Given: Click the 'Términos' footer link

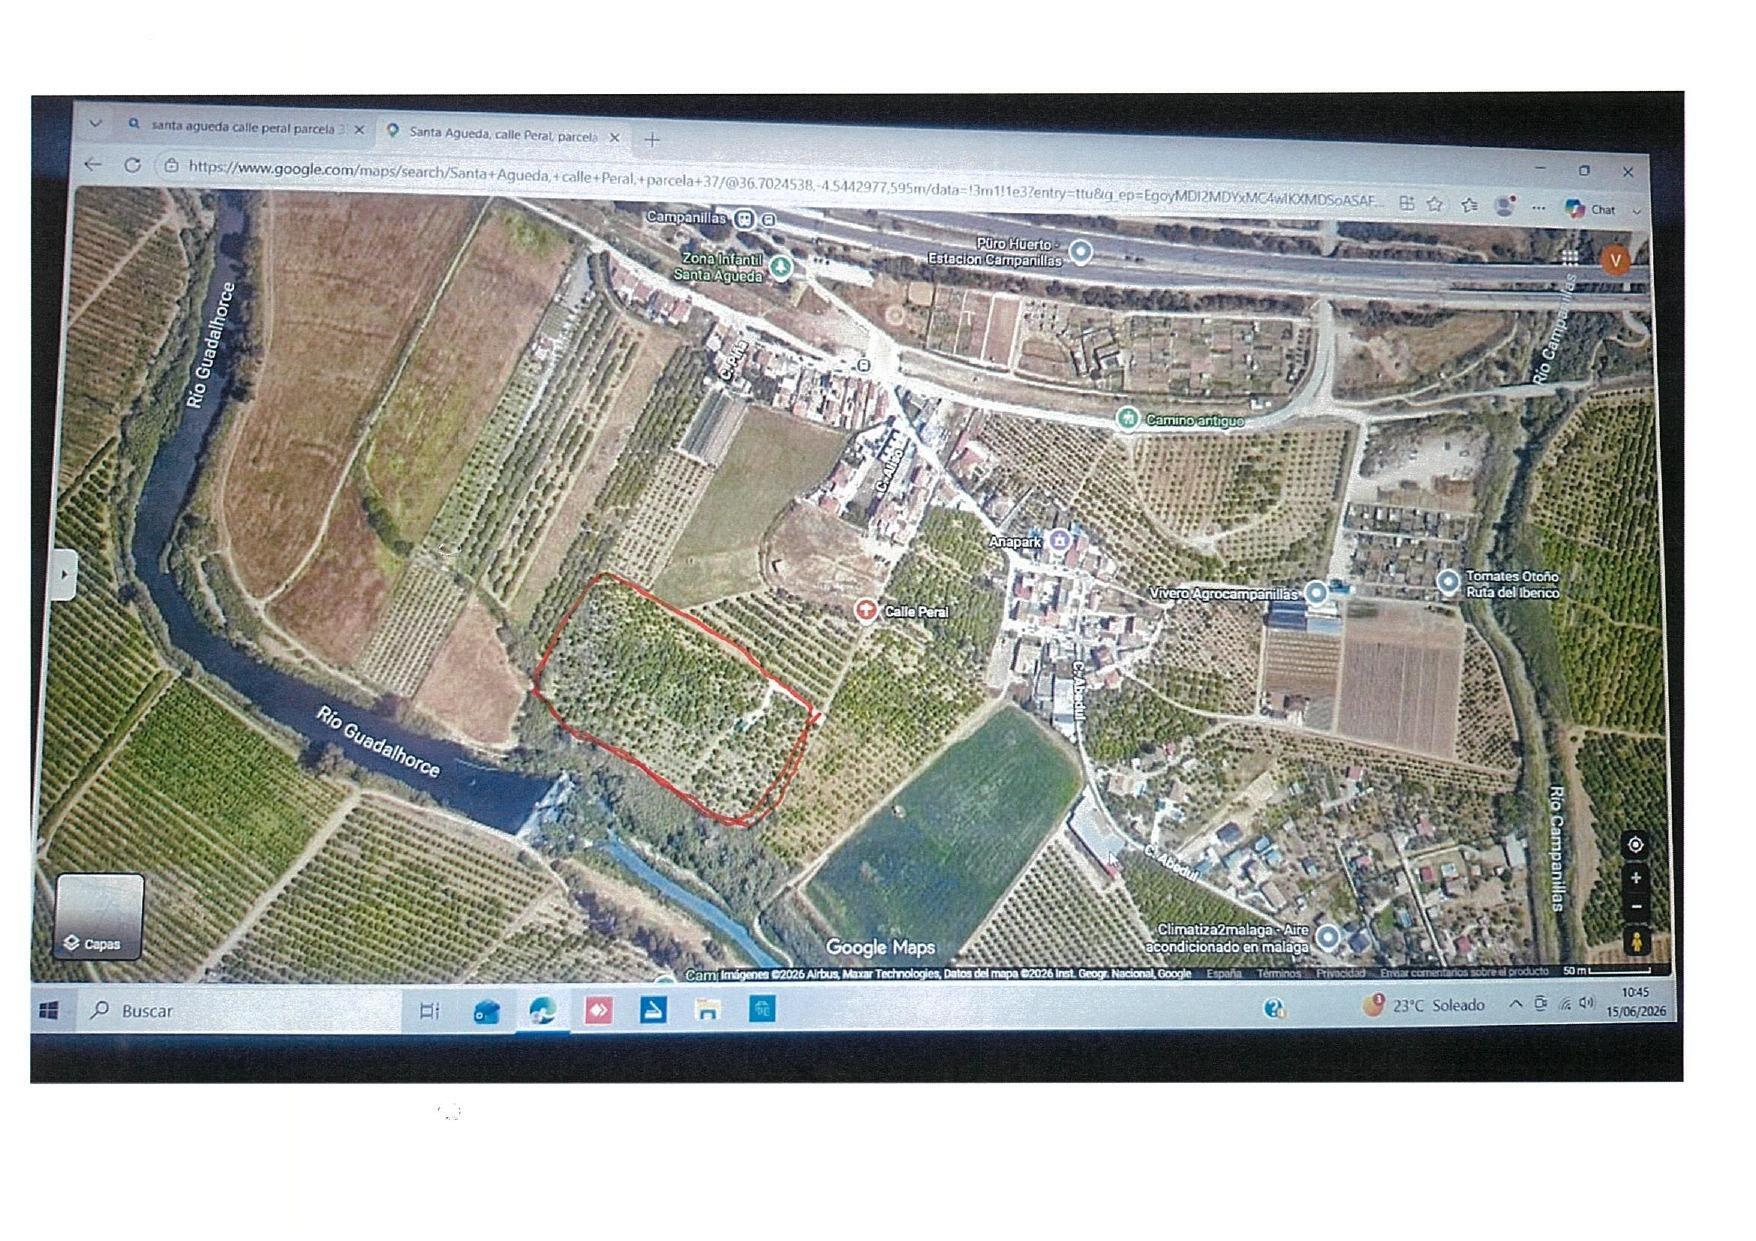Looking at the screenshot, I should coord(1279,973).
